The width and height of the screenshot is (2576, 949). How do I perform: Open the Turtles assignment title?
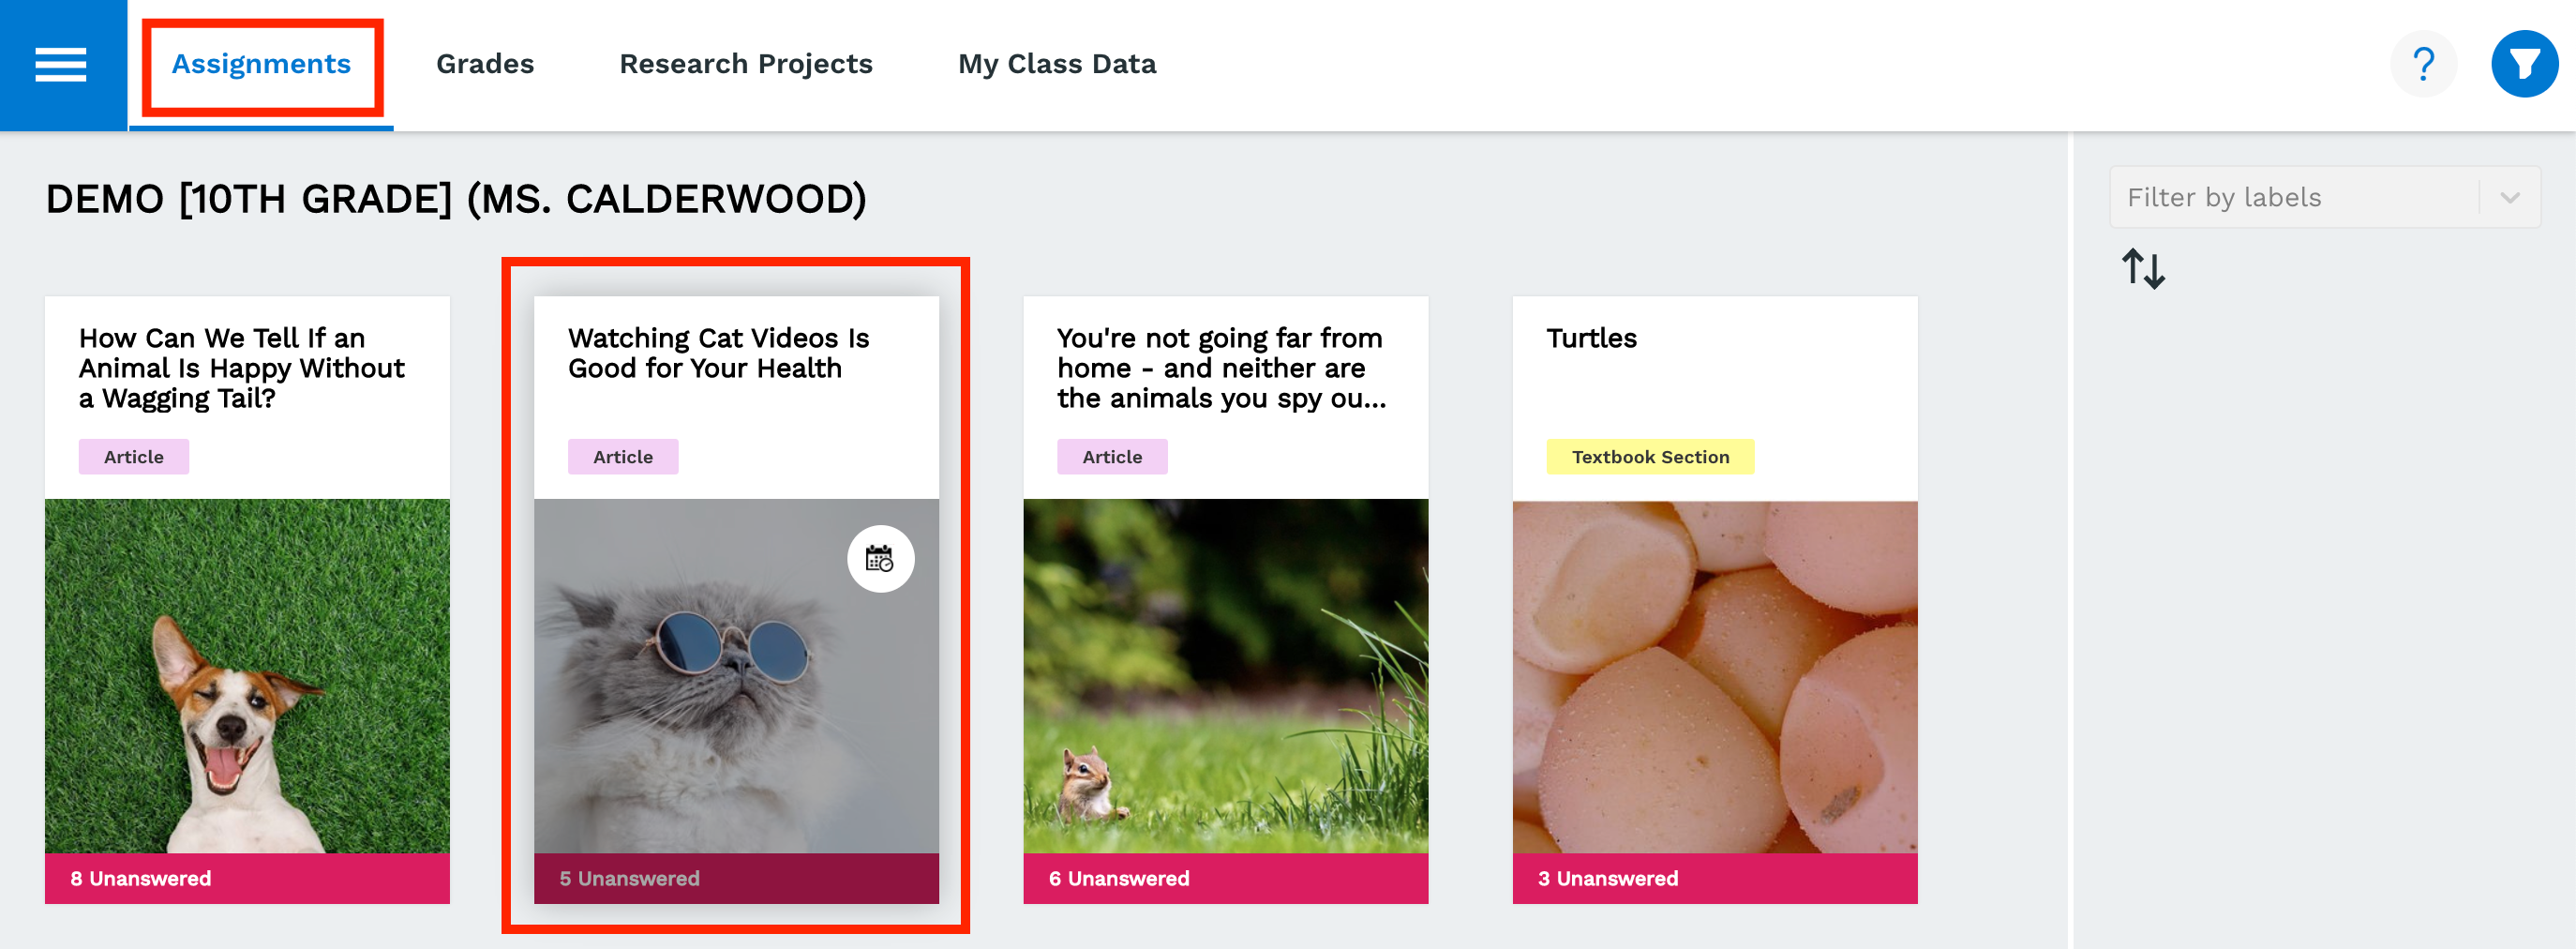(1591, 338)
